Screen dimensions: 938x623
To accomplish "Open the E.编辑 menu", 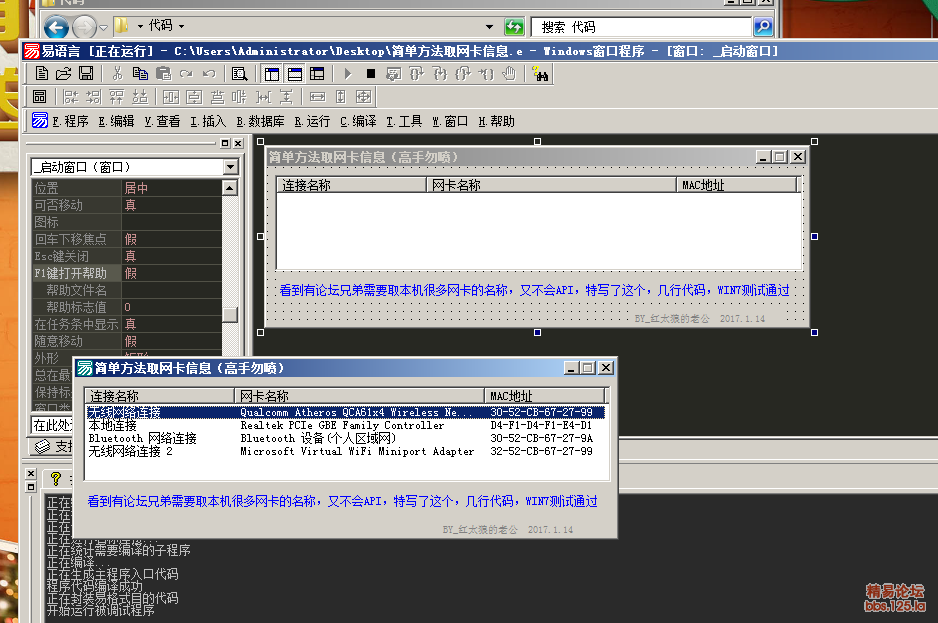I will pyautogui.click(x=116, y=121).
